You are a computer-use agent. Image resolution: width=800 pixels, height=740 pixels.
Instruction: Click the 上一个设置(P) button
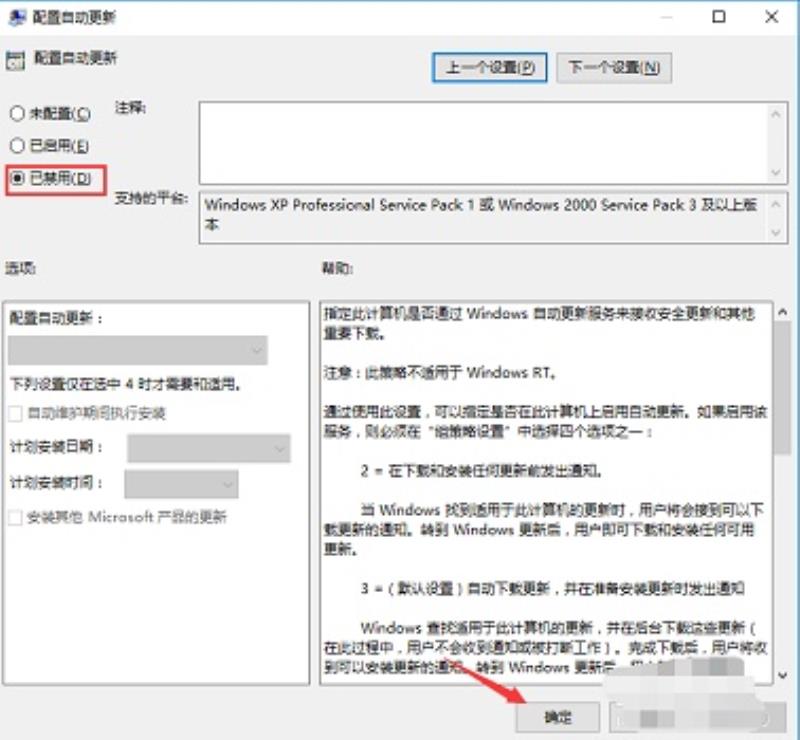click(x=490, y=67)
